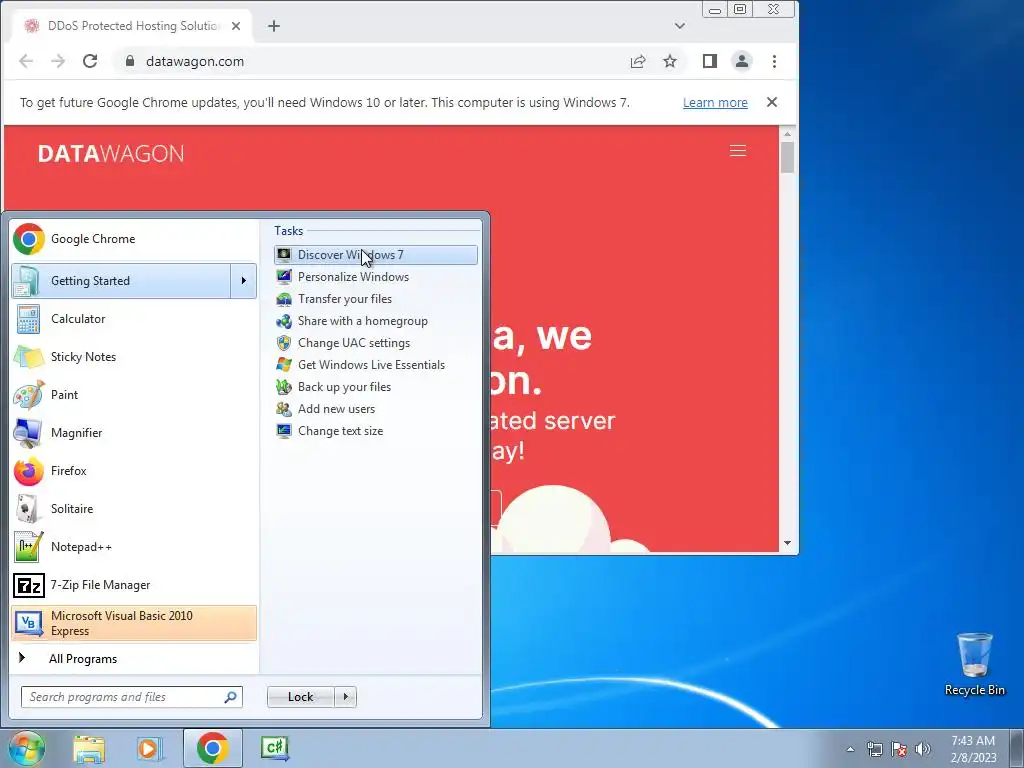Choose Back up your files task

[x=376, y=387]
